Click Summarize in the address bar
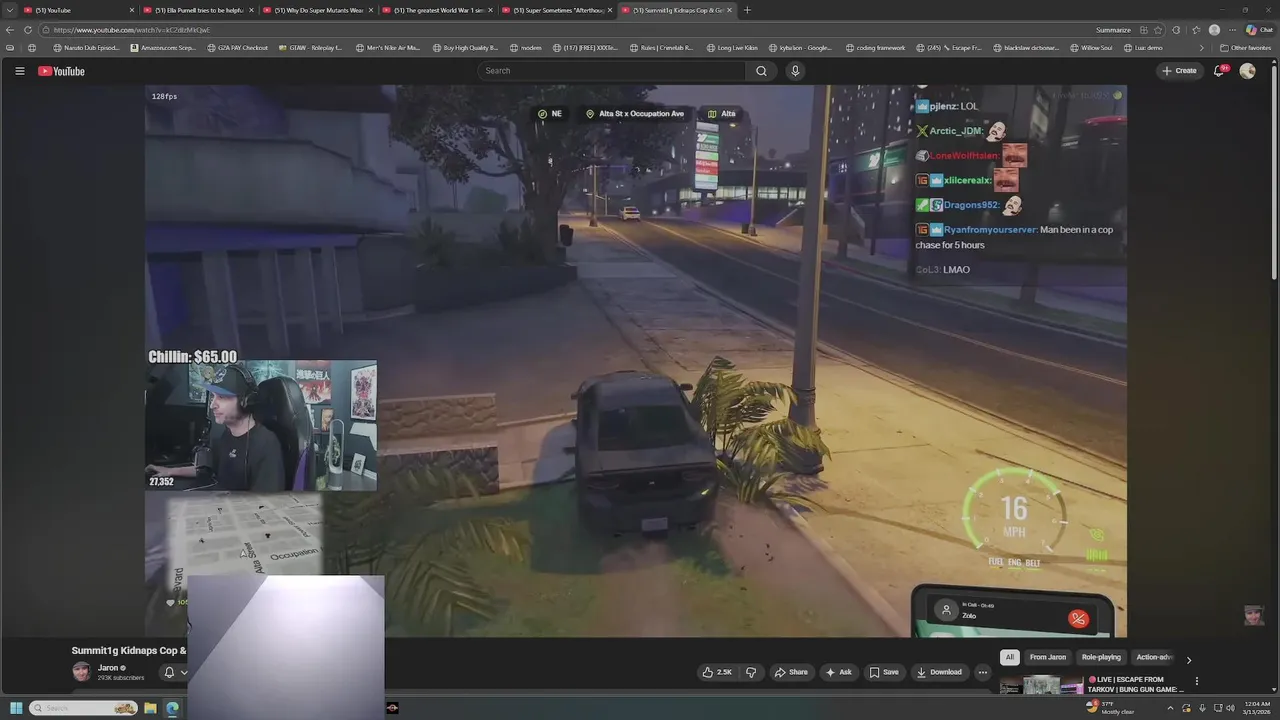The height and width of the screenshot is (720, 1280). click(1113, 30)
